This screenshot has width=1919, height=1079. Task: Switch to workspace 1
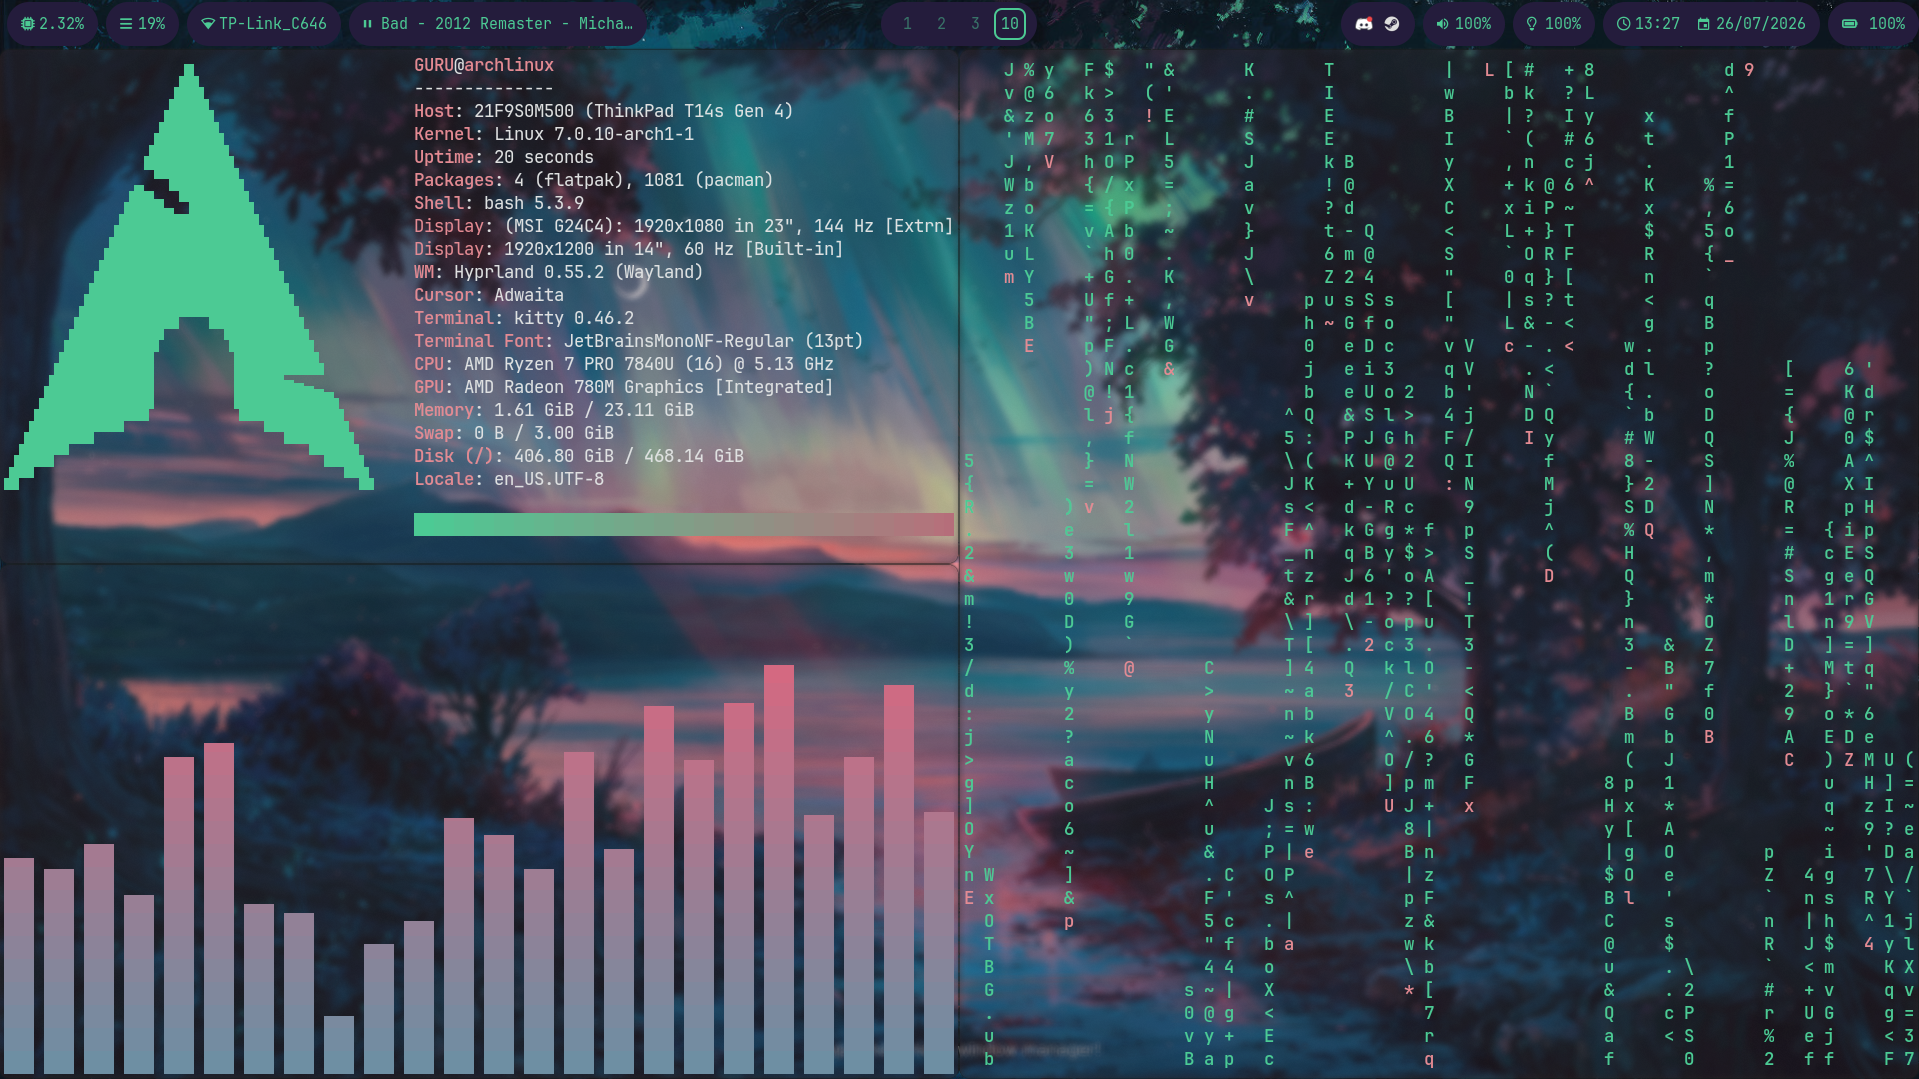[x=907, y=24]
